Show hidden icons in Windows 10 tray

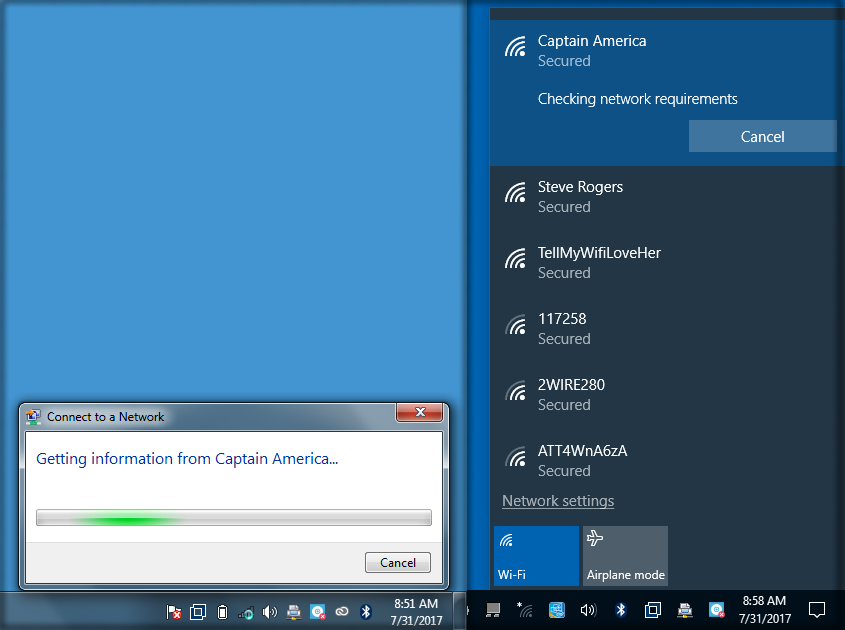pos(468,610)
